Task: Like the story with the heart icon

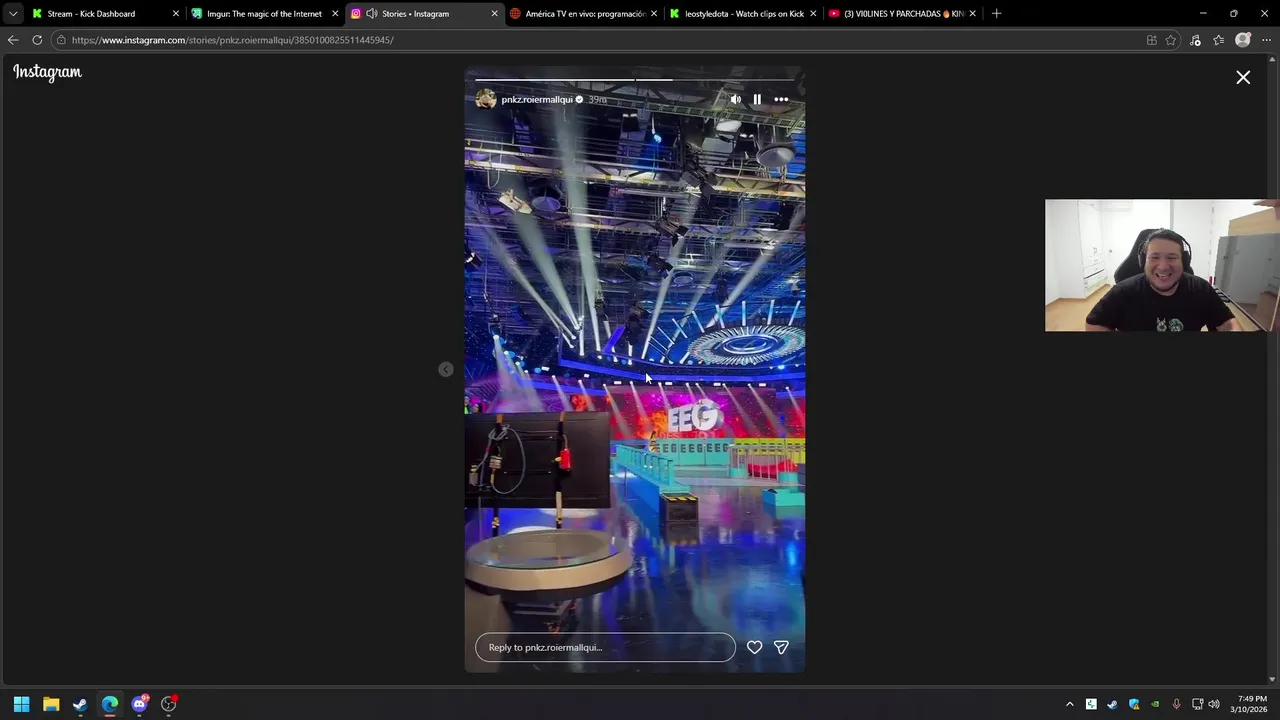Action: (x=755, y=647)
